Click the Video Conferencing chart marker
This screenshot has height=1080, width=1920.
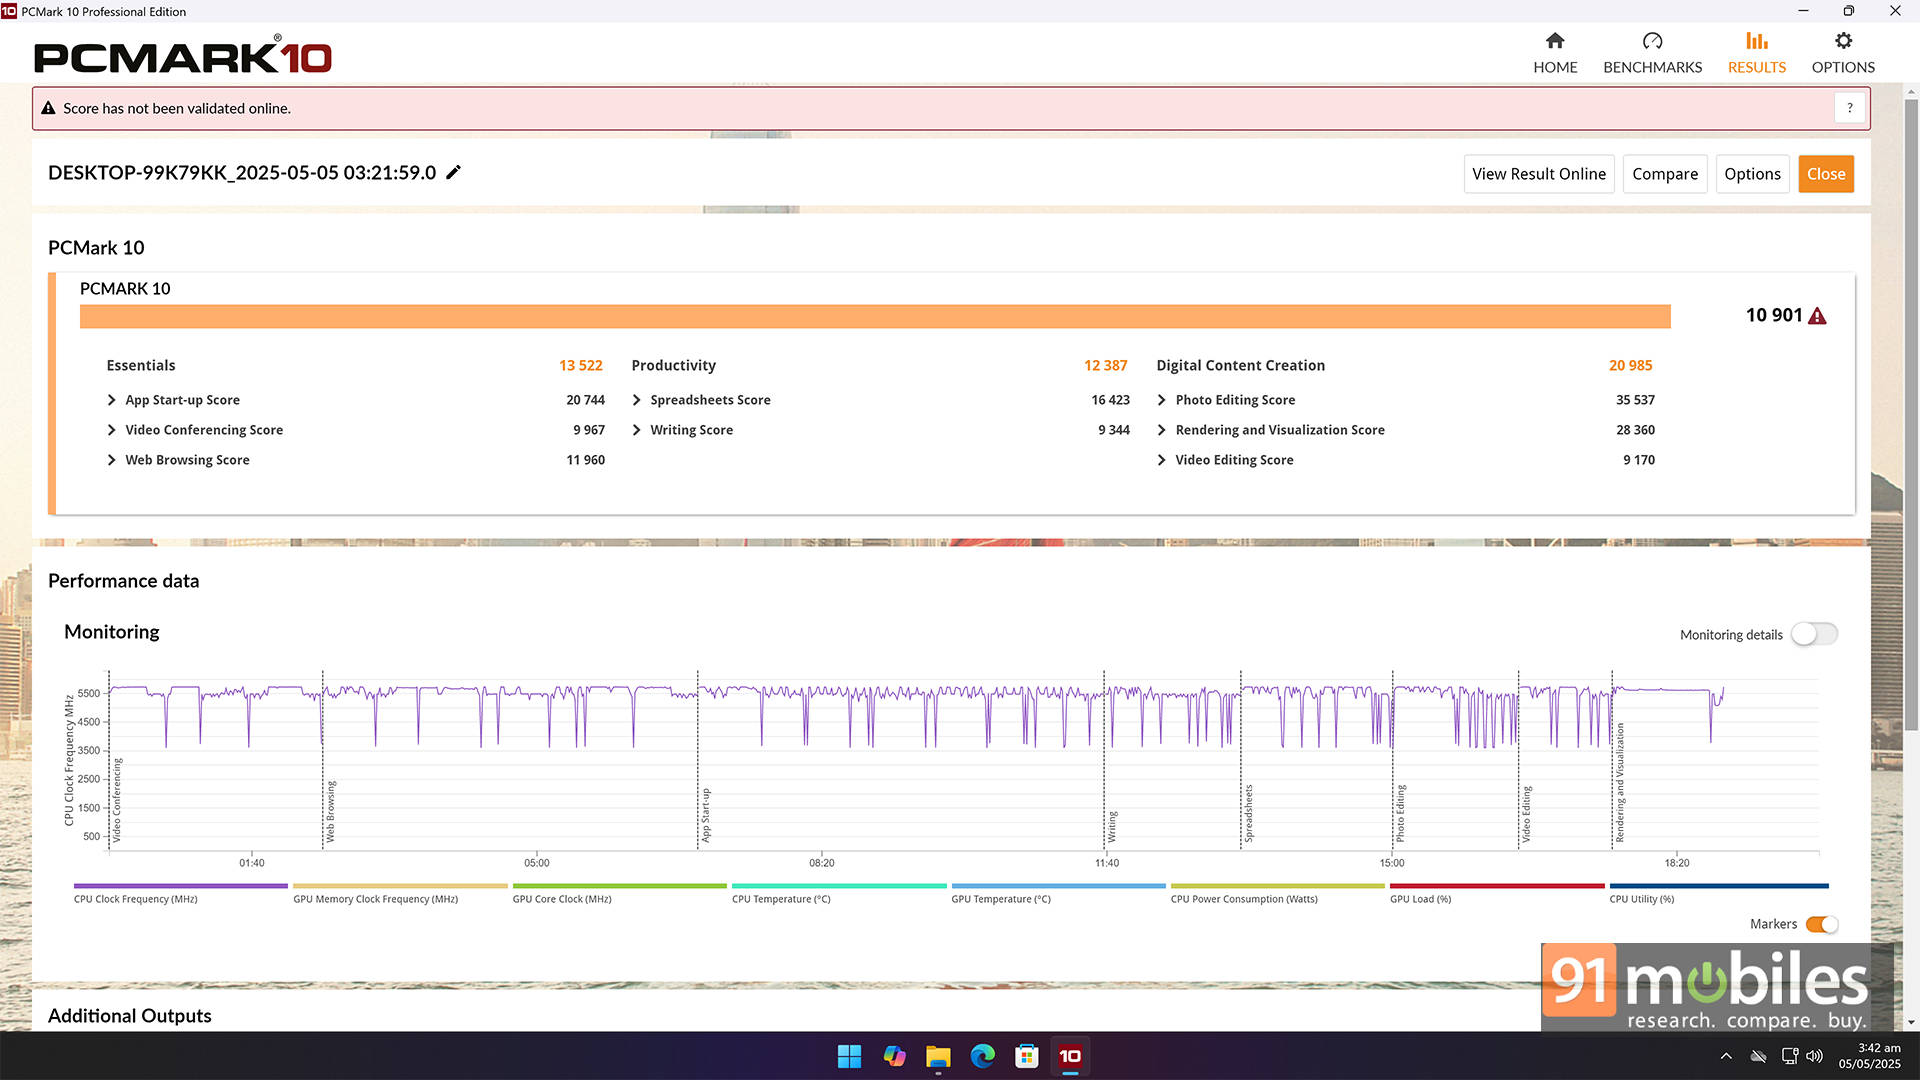tap(116, 800)
